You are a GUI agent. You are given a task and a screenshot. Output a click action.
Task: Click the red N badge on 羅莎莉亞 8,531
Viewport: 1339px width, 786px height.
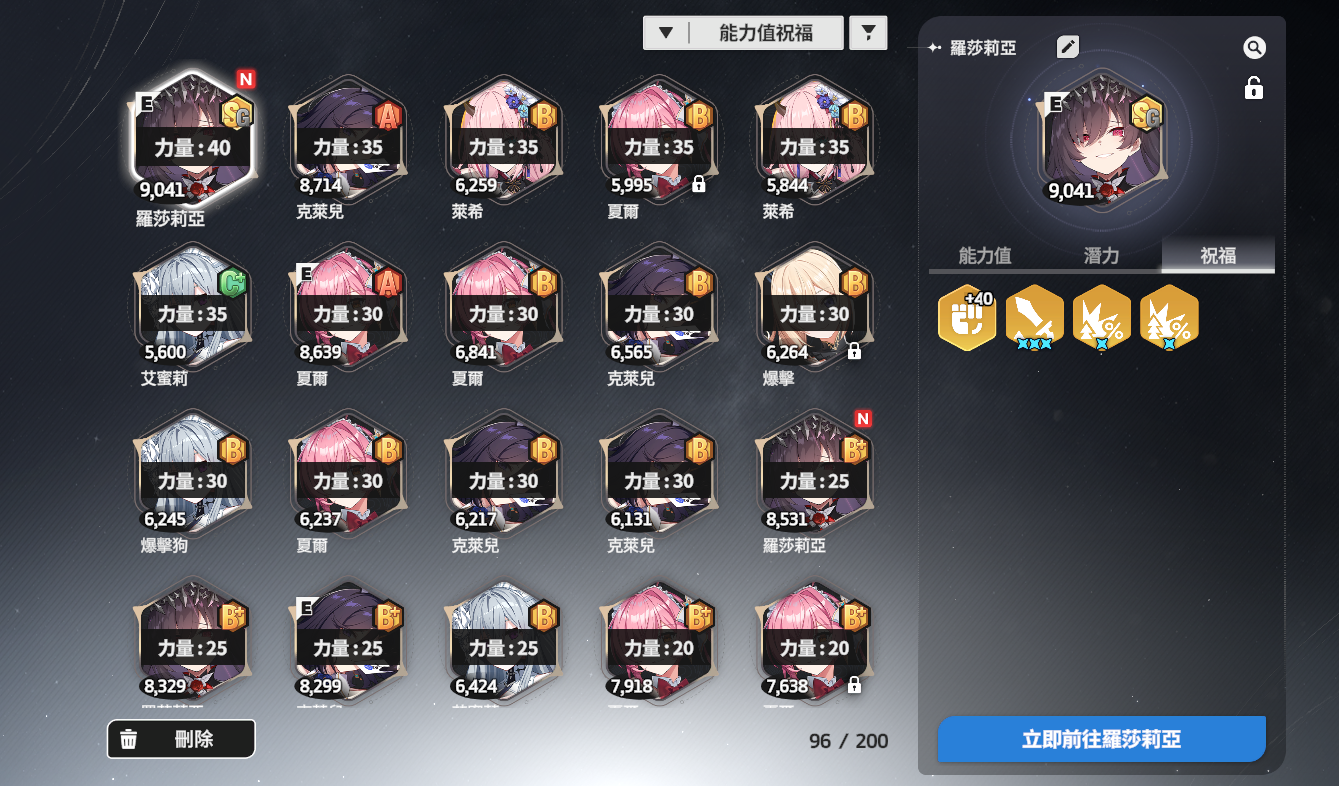point(863,418)
